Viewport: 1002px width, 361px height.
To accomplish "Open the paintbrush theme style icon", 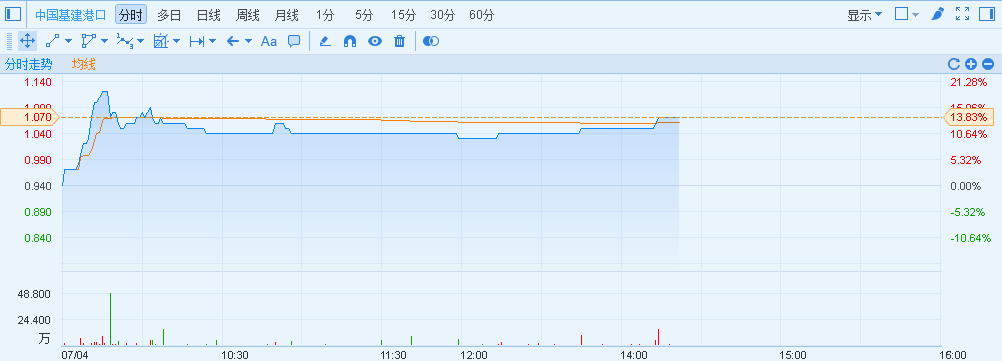I will [937, 14].
